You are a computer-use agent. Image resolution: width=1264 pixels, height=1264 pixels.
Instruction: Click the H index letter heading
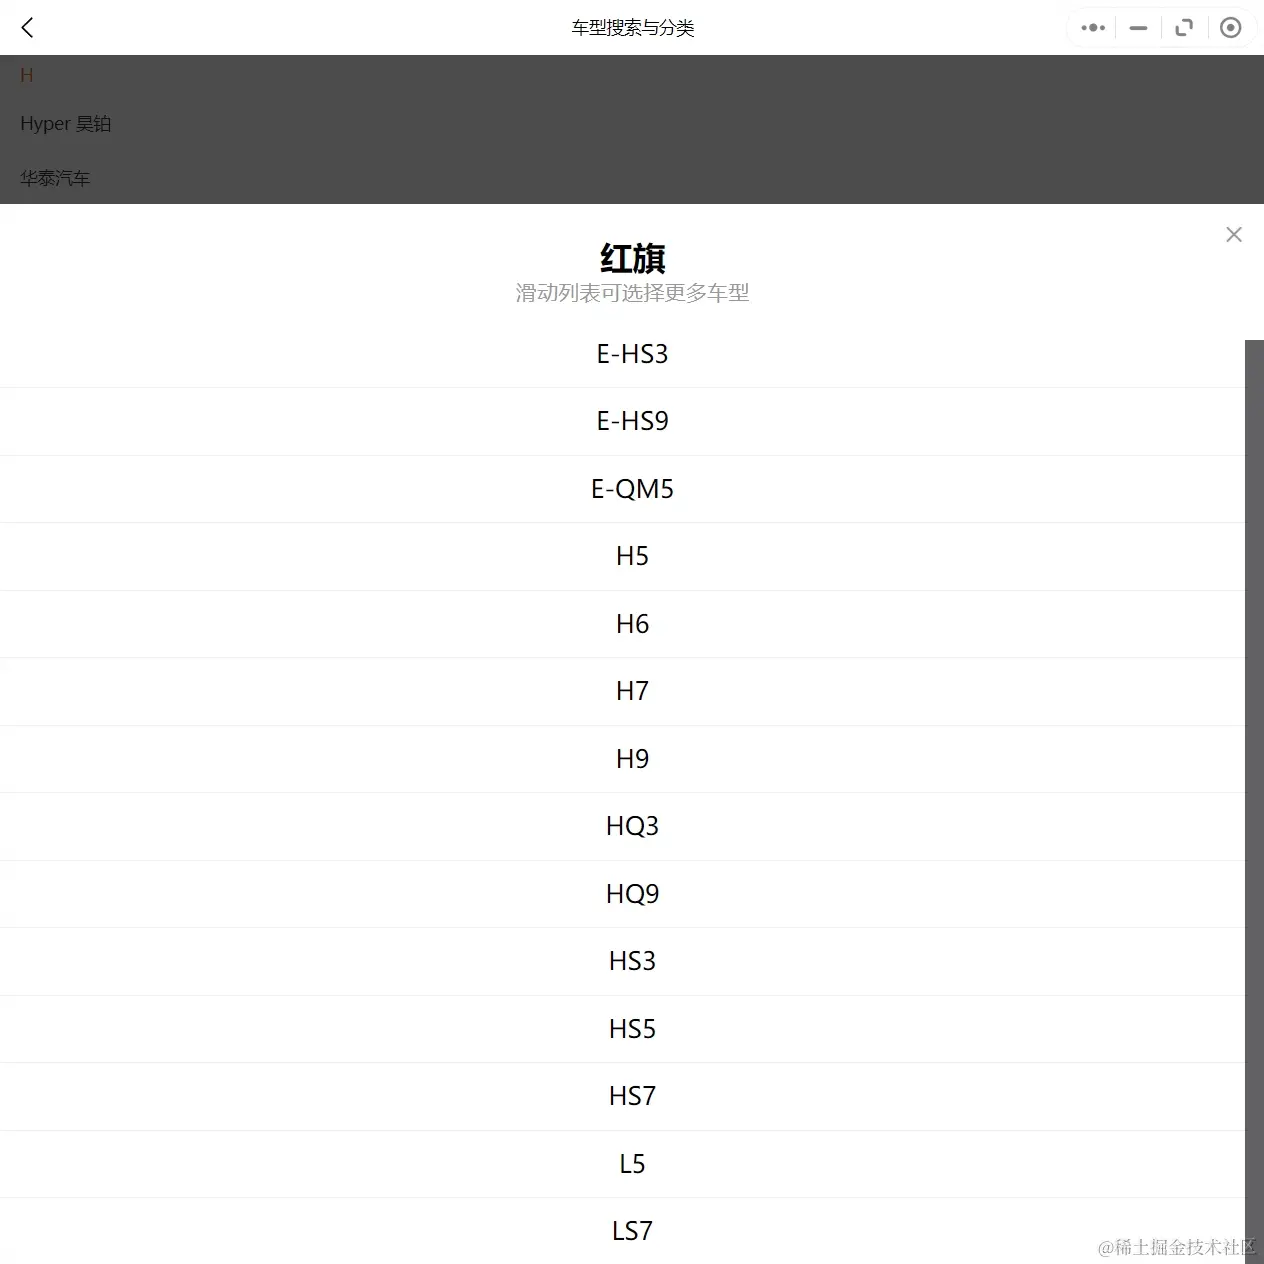[x=27, y=75]
